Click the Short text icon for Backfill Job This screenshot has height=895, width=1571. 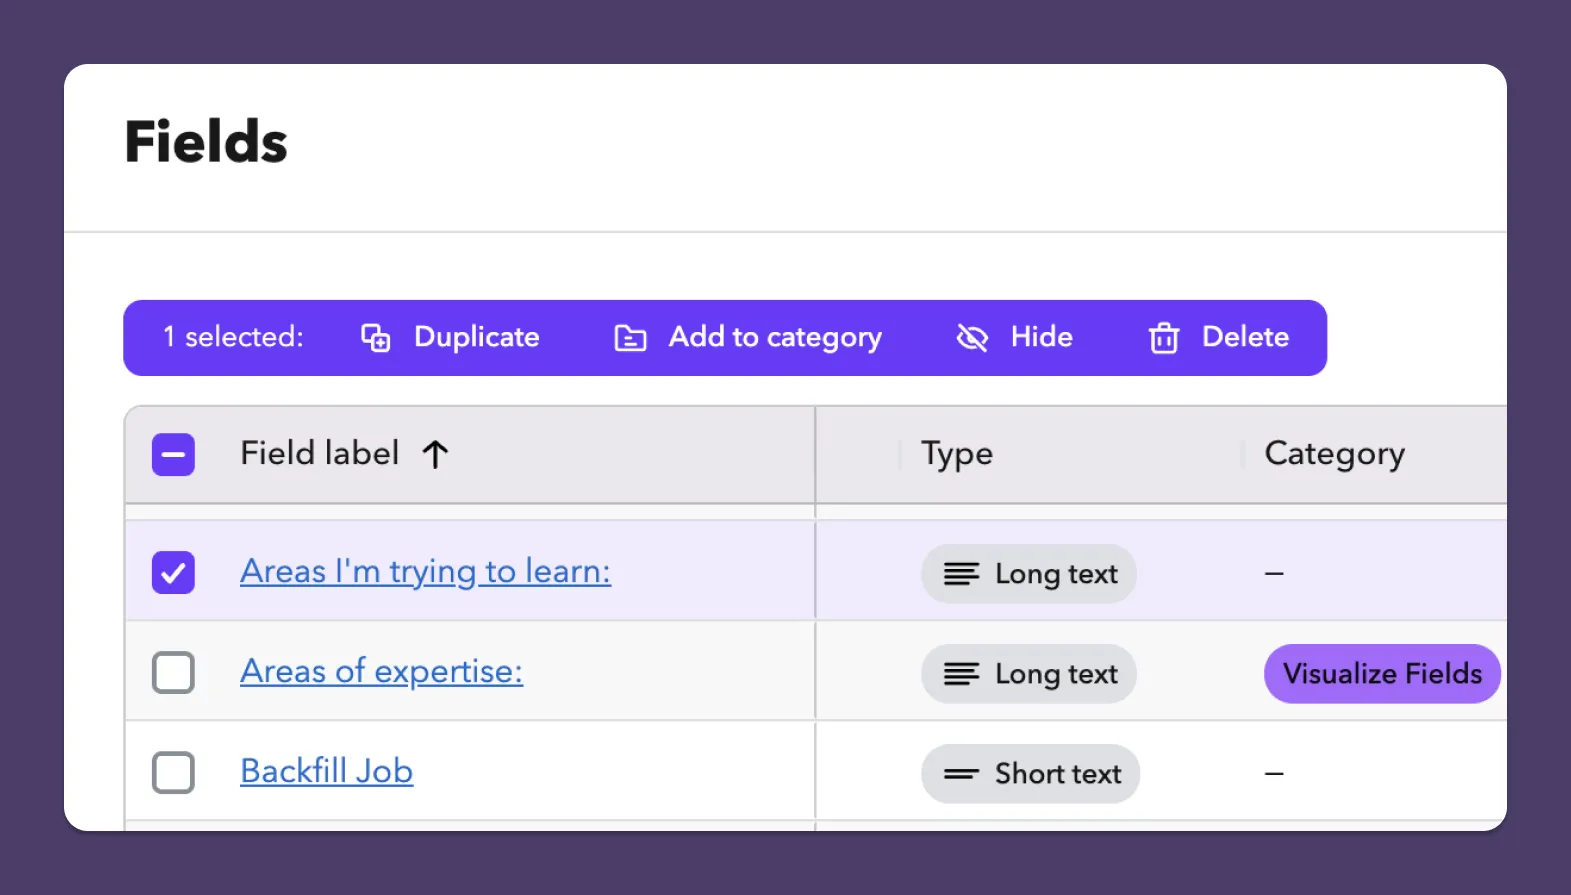pyautogui.click(x=961, y=774)
